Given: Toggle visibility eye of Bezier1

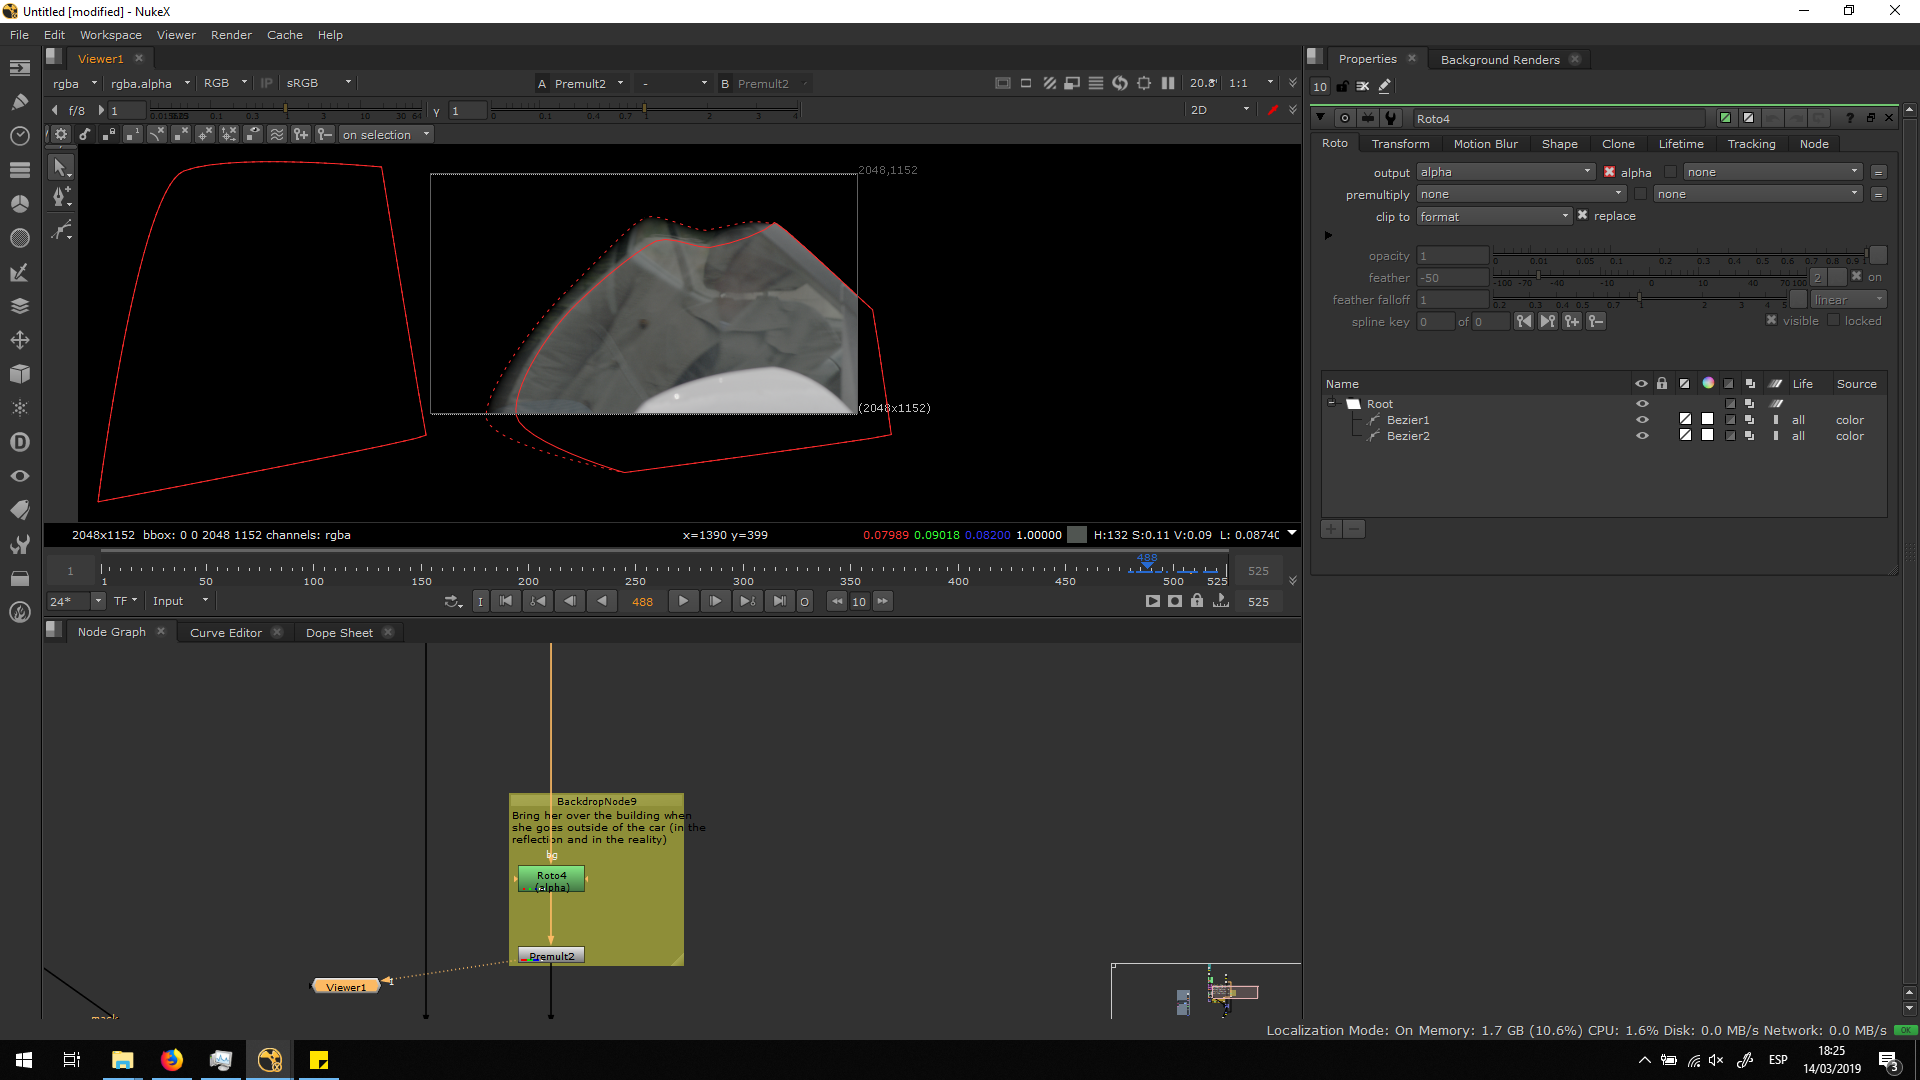Looking at the screenshot, I should [1641, 420].
